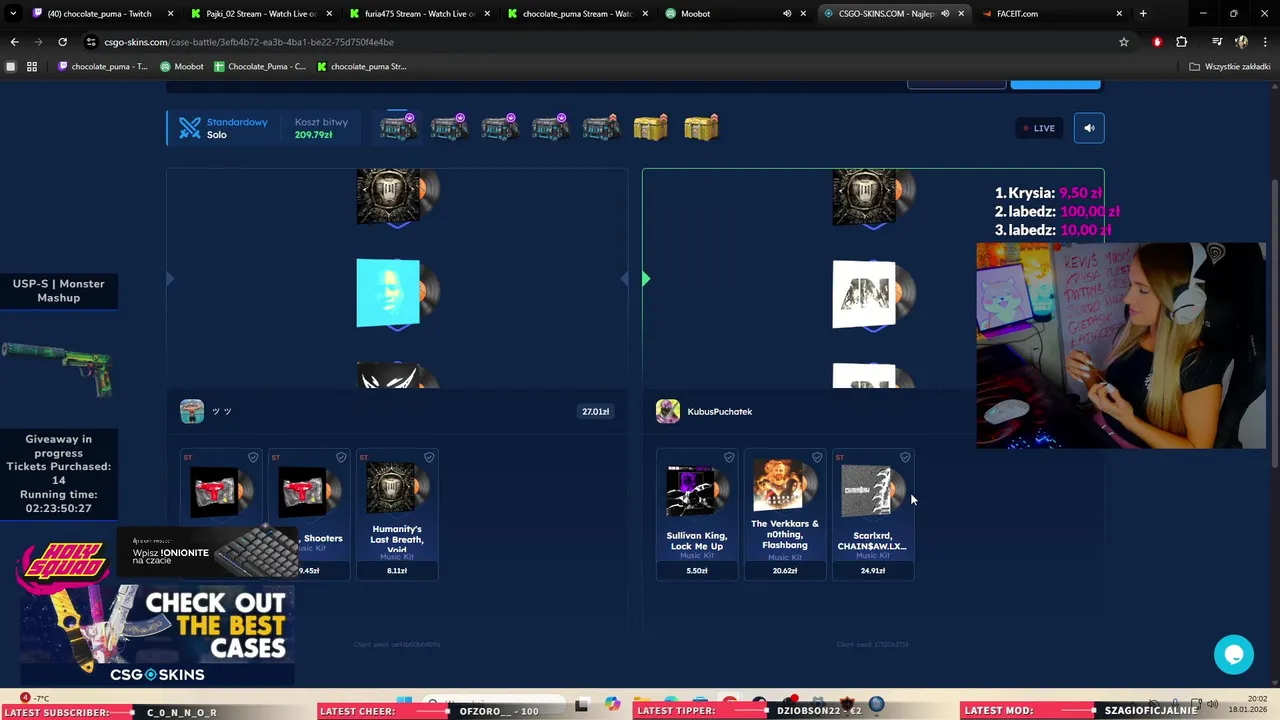Mute the CSGO-SKINS.COM tab audio icon

(945, 14)
